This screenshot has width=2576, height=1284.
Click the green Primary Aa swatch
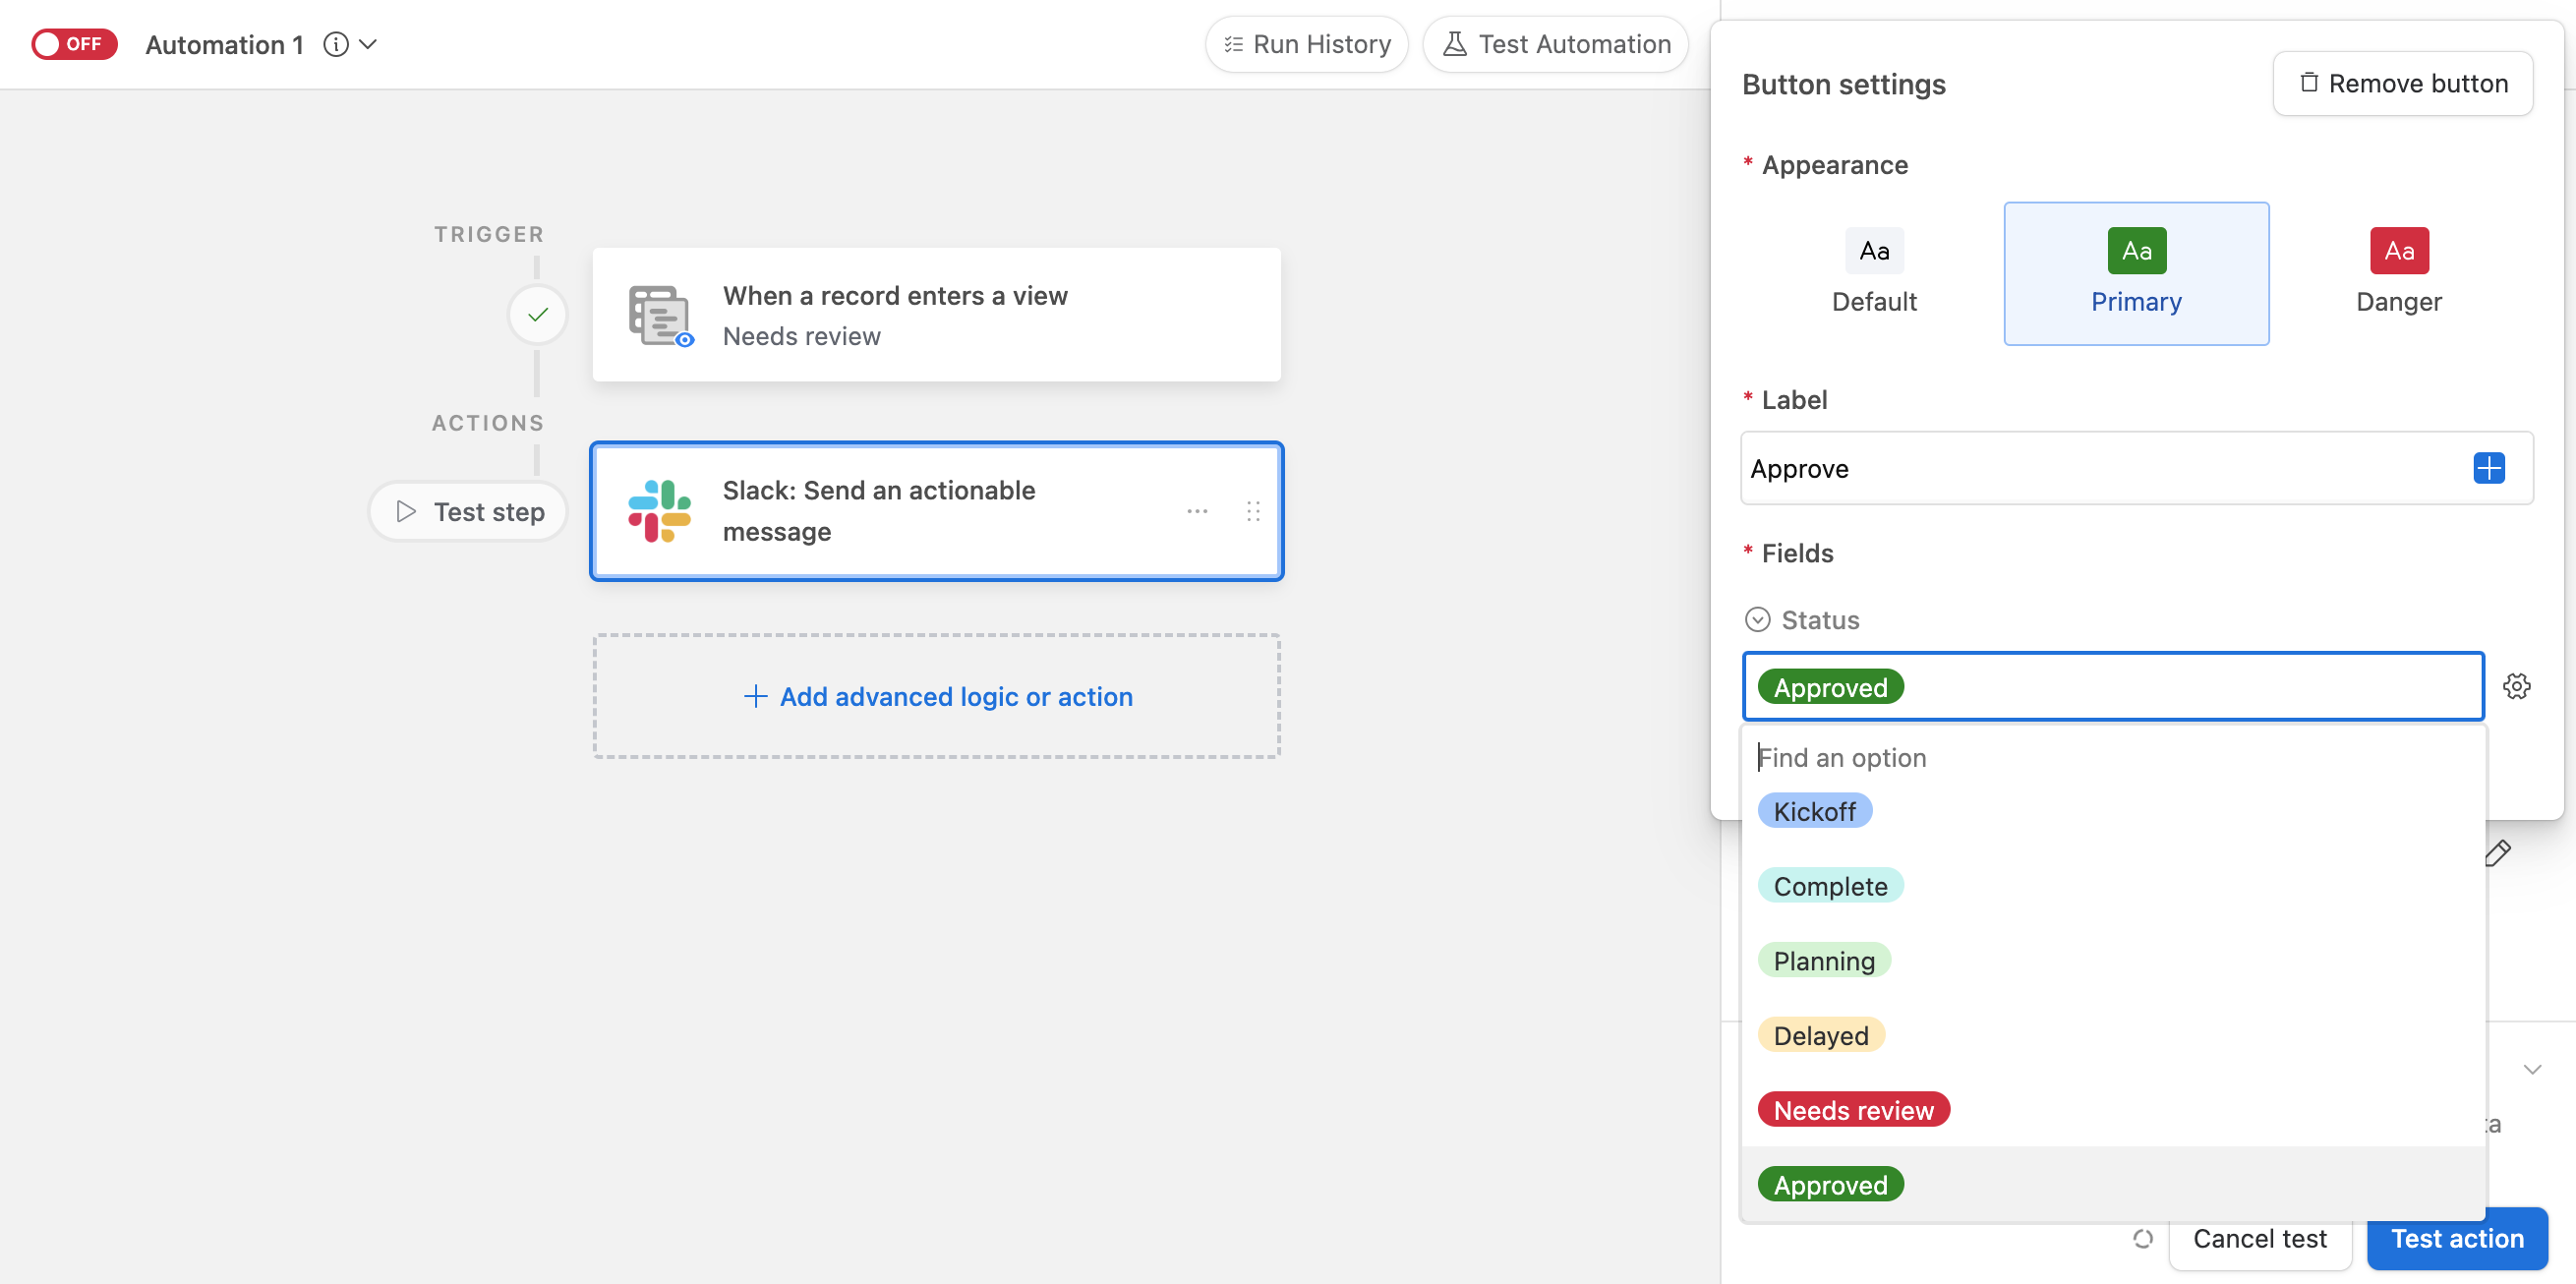point(2136,251)
